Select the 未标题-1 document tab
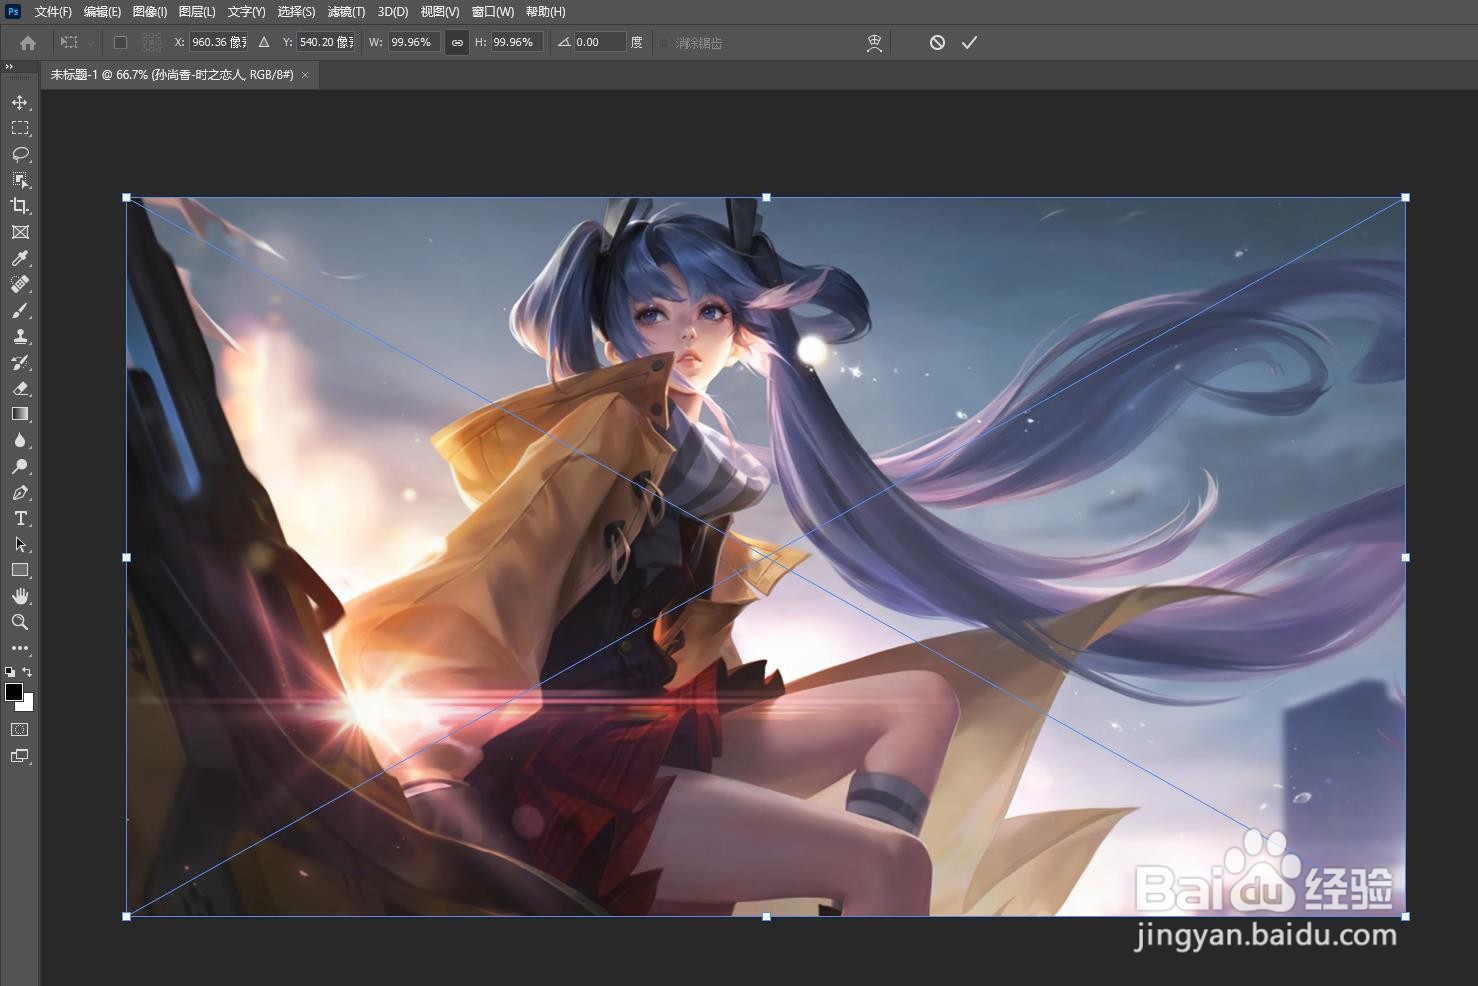The height and width of the screenshot is (986, 1478). (172, 75)
